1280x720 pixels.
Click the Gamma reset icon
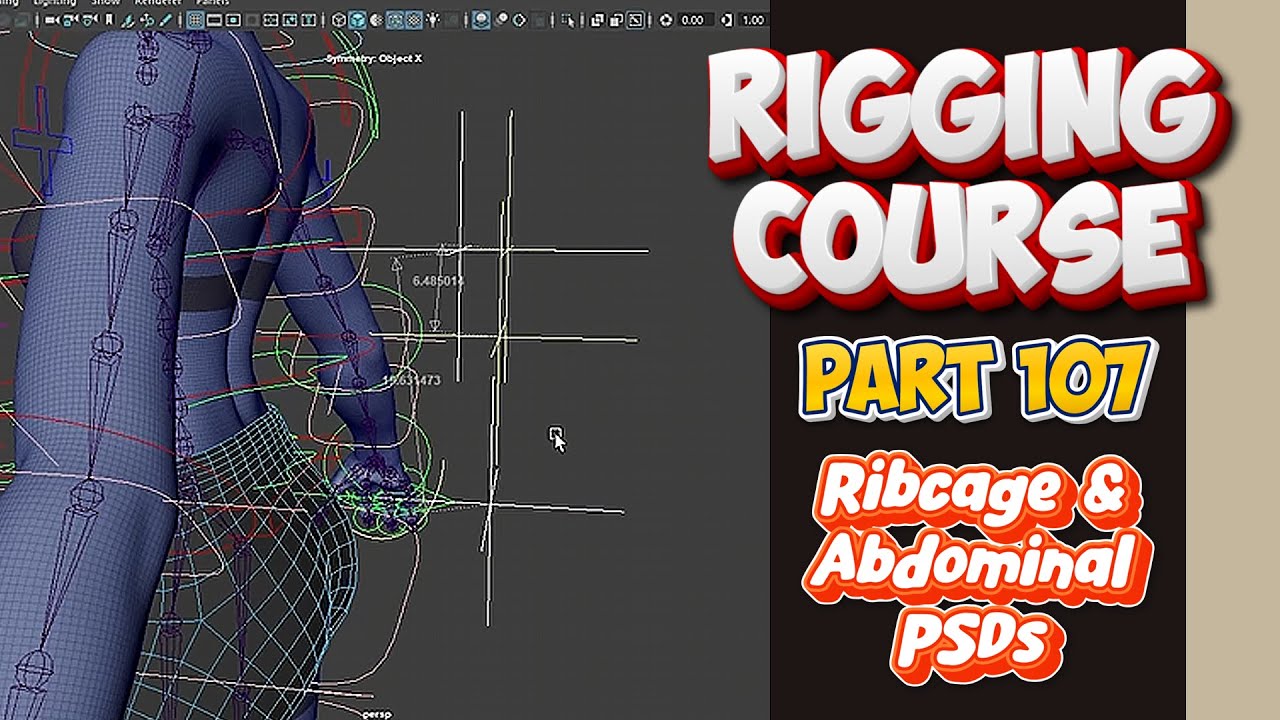[726, 20]
